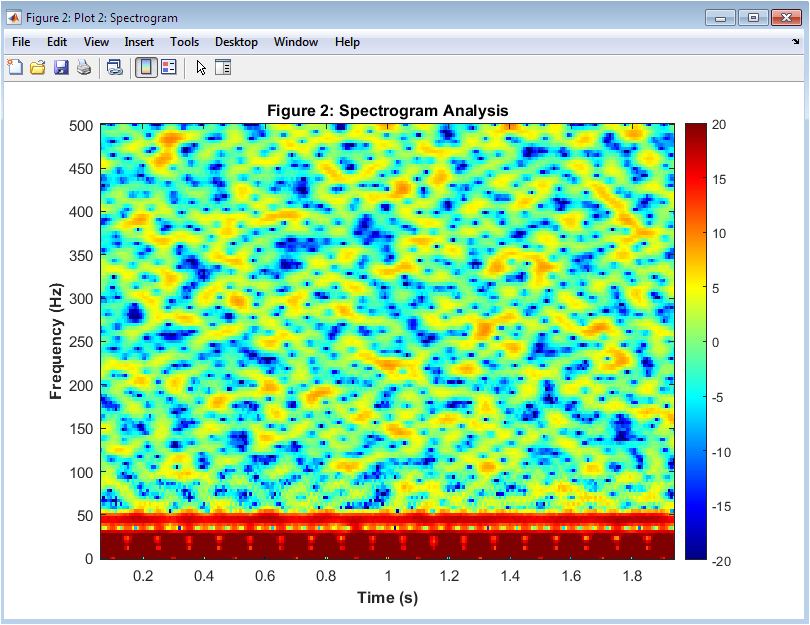Open the Property Inspector panel icon

(222, 67)
